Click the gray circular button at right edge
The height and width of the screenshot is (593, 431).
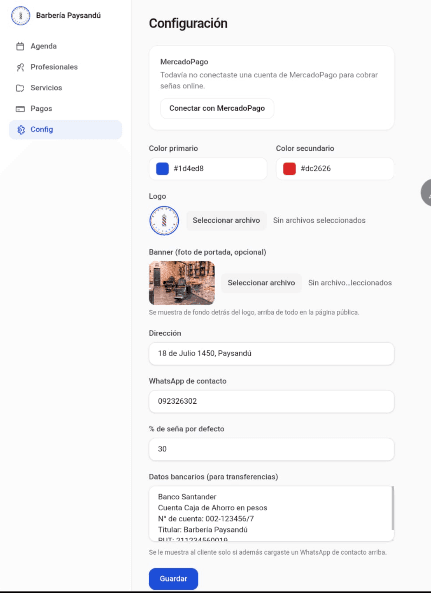[426, 193]
